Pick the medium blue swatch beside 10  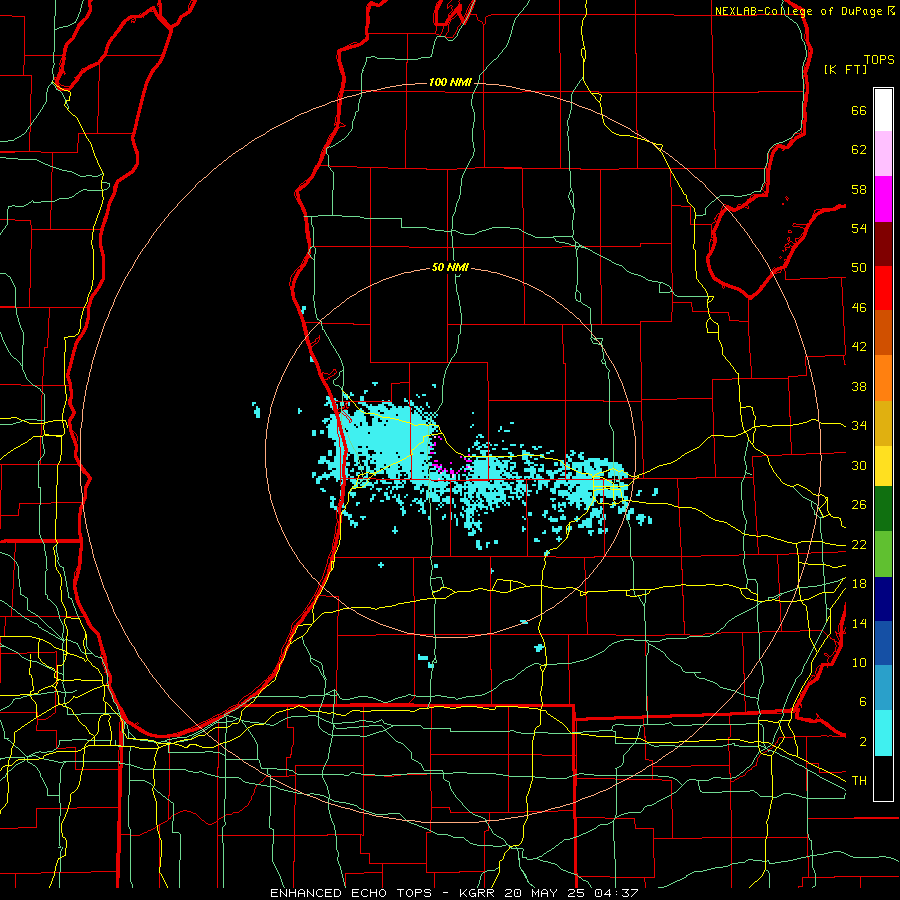[x=883, y=643]
